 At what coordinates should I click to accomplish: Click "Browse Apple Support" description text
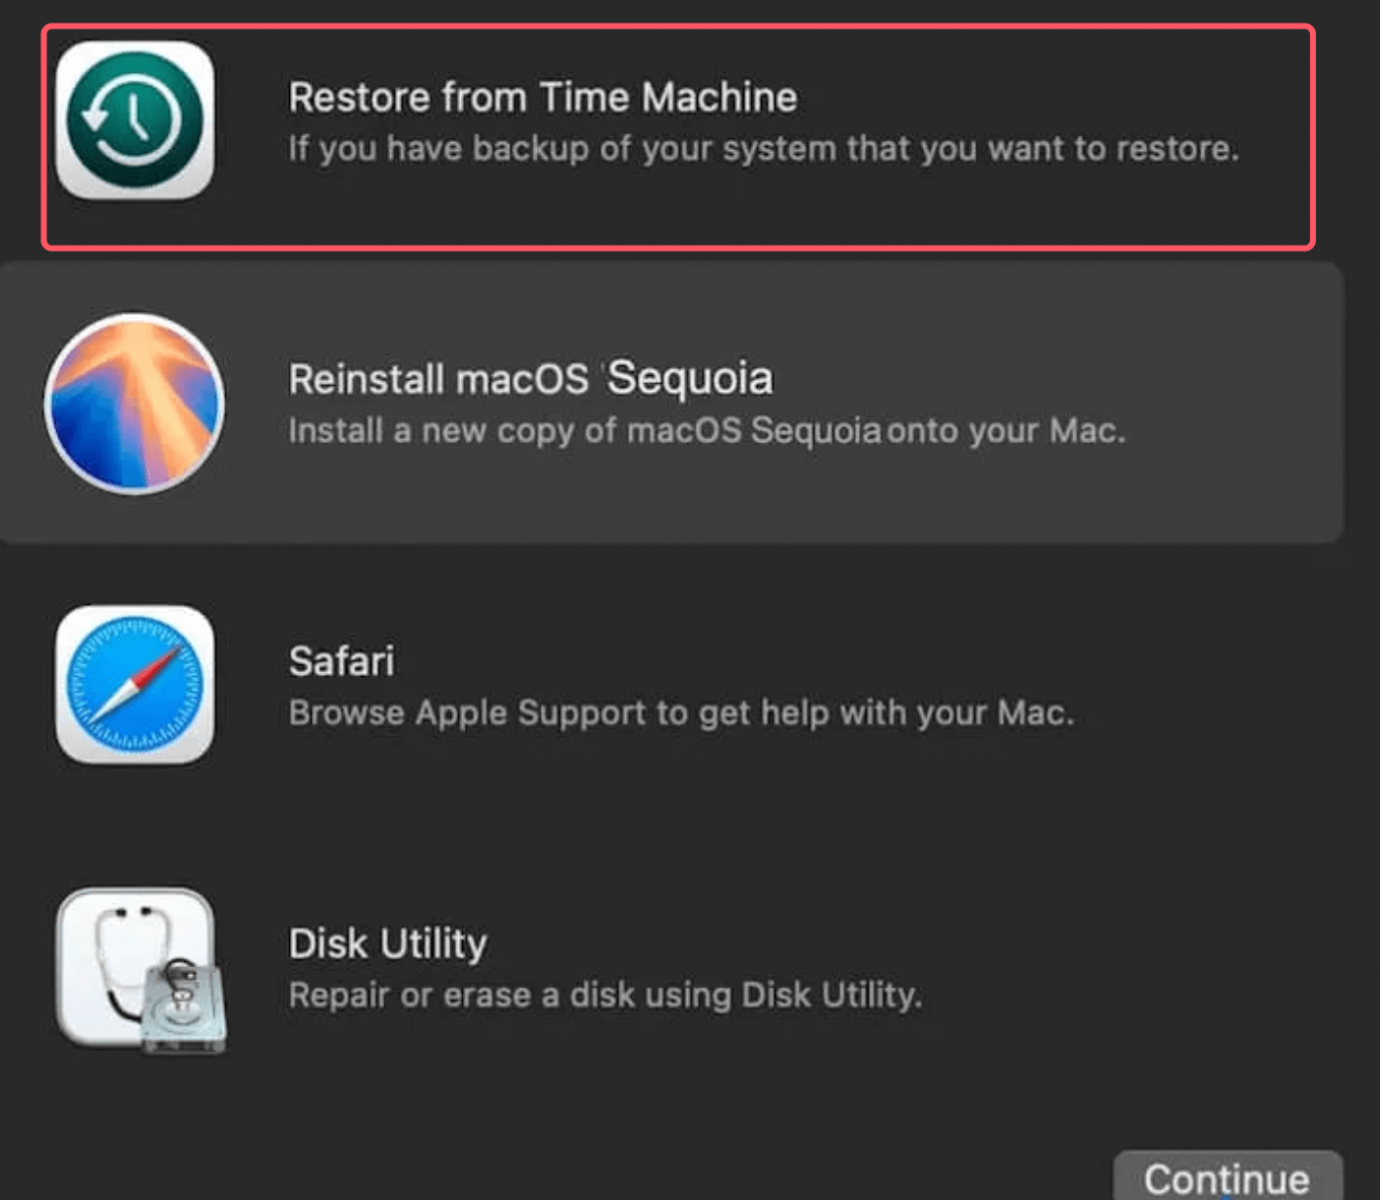[681, 712]
